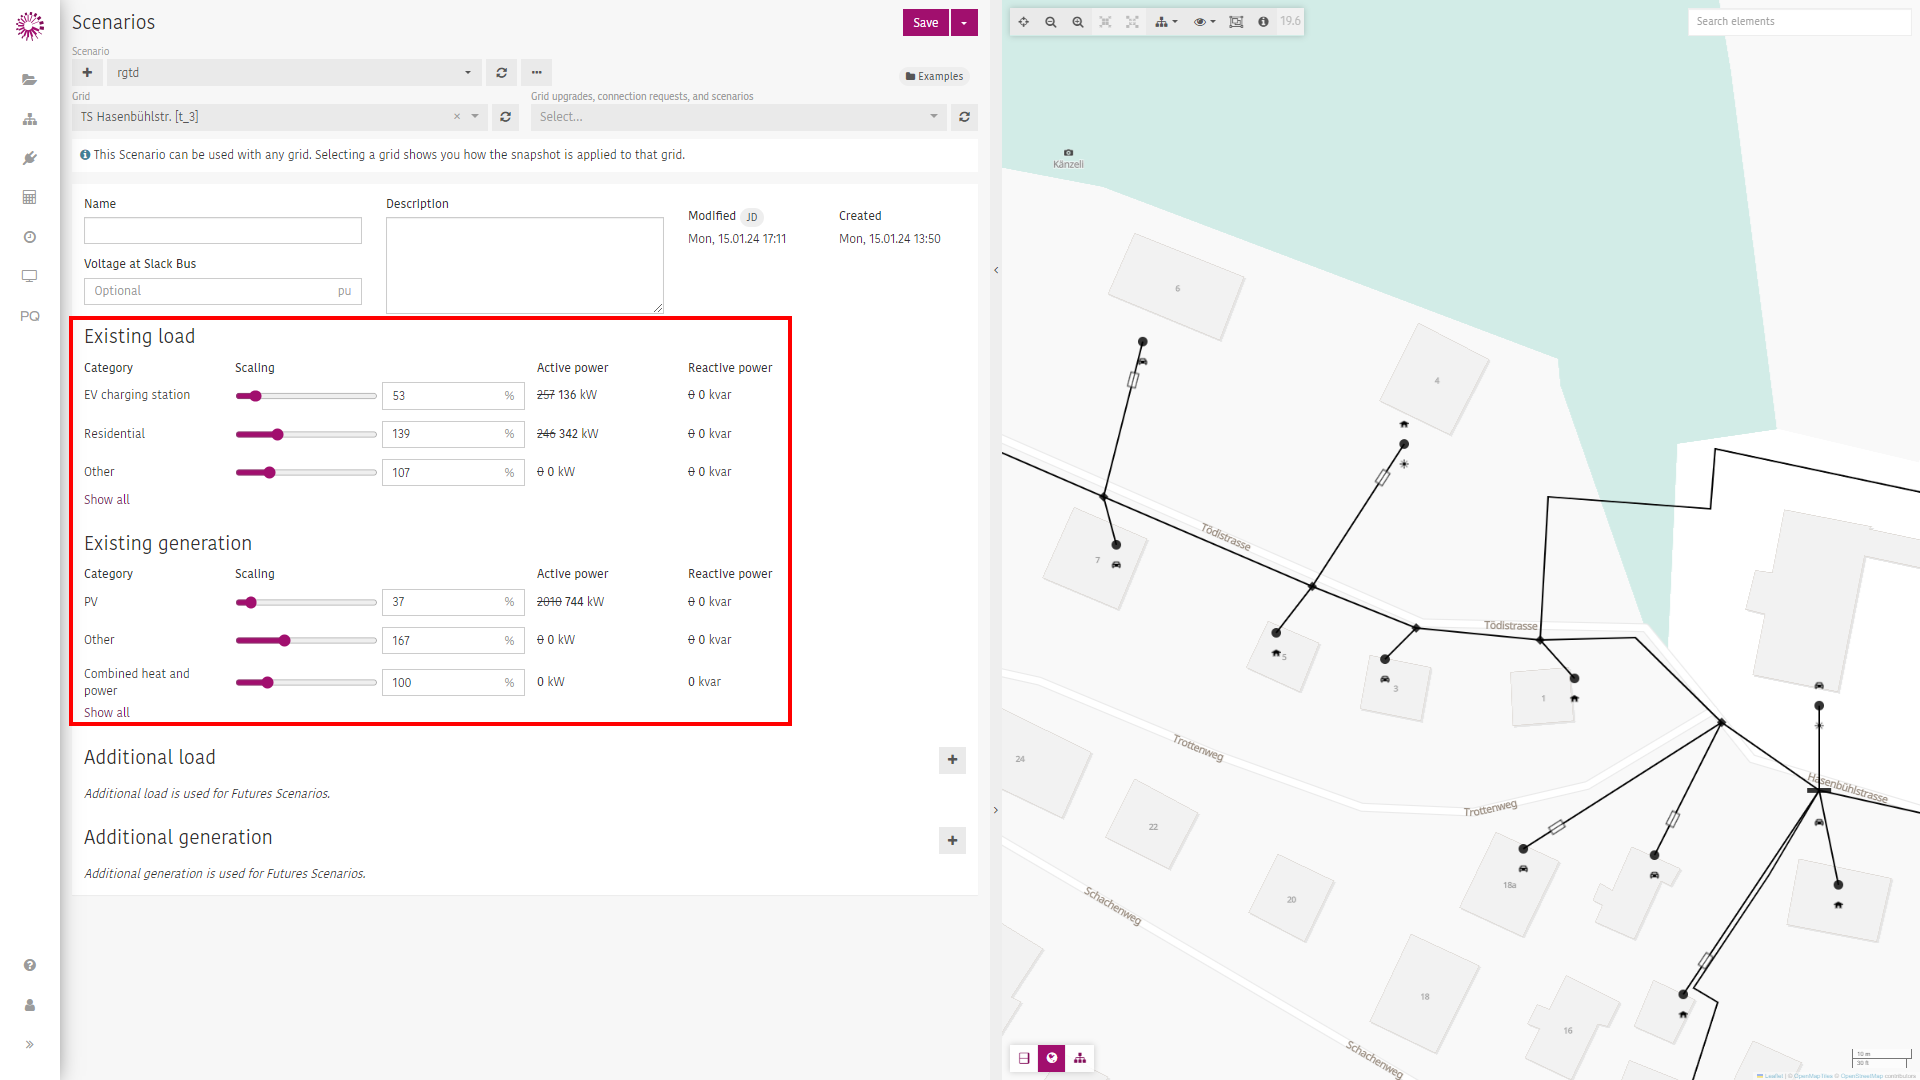The image size is (1920, 1080).
Task: Open the grid hierarchy sidebar icon
Action: [30, 119]
